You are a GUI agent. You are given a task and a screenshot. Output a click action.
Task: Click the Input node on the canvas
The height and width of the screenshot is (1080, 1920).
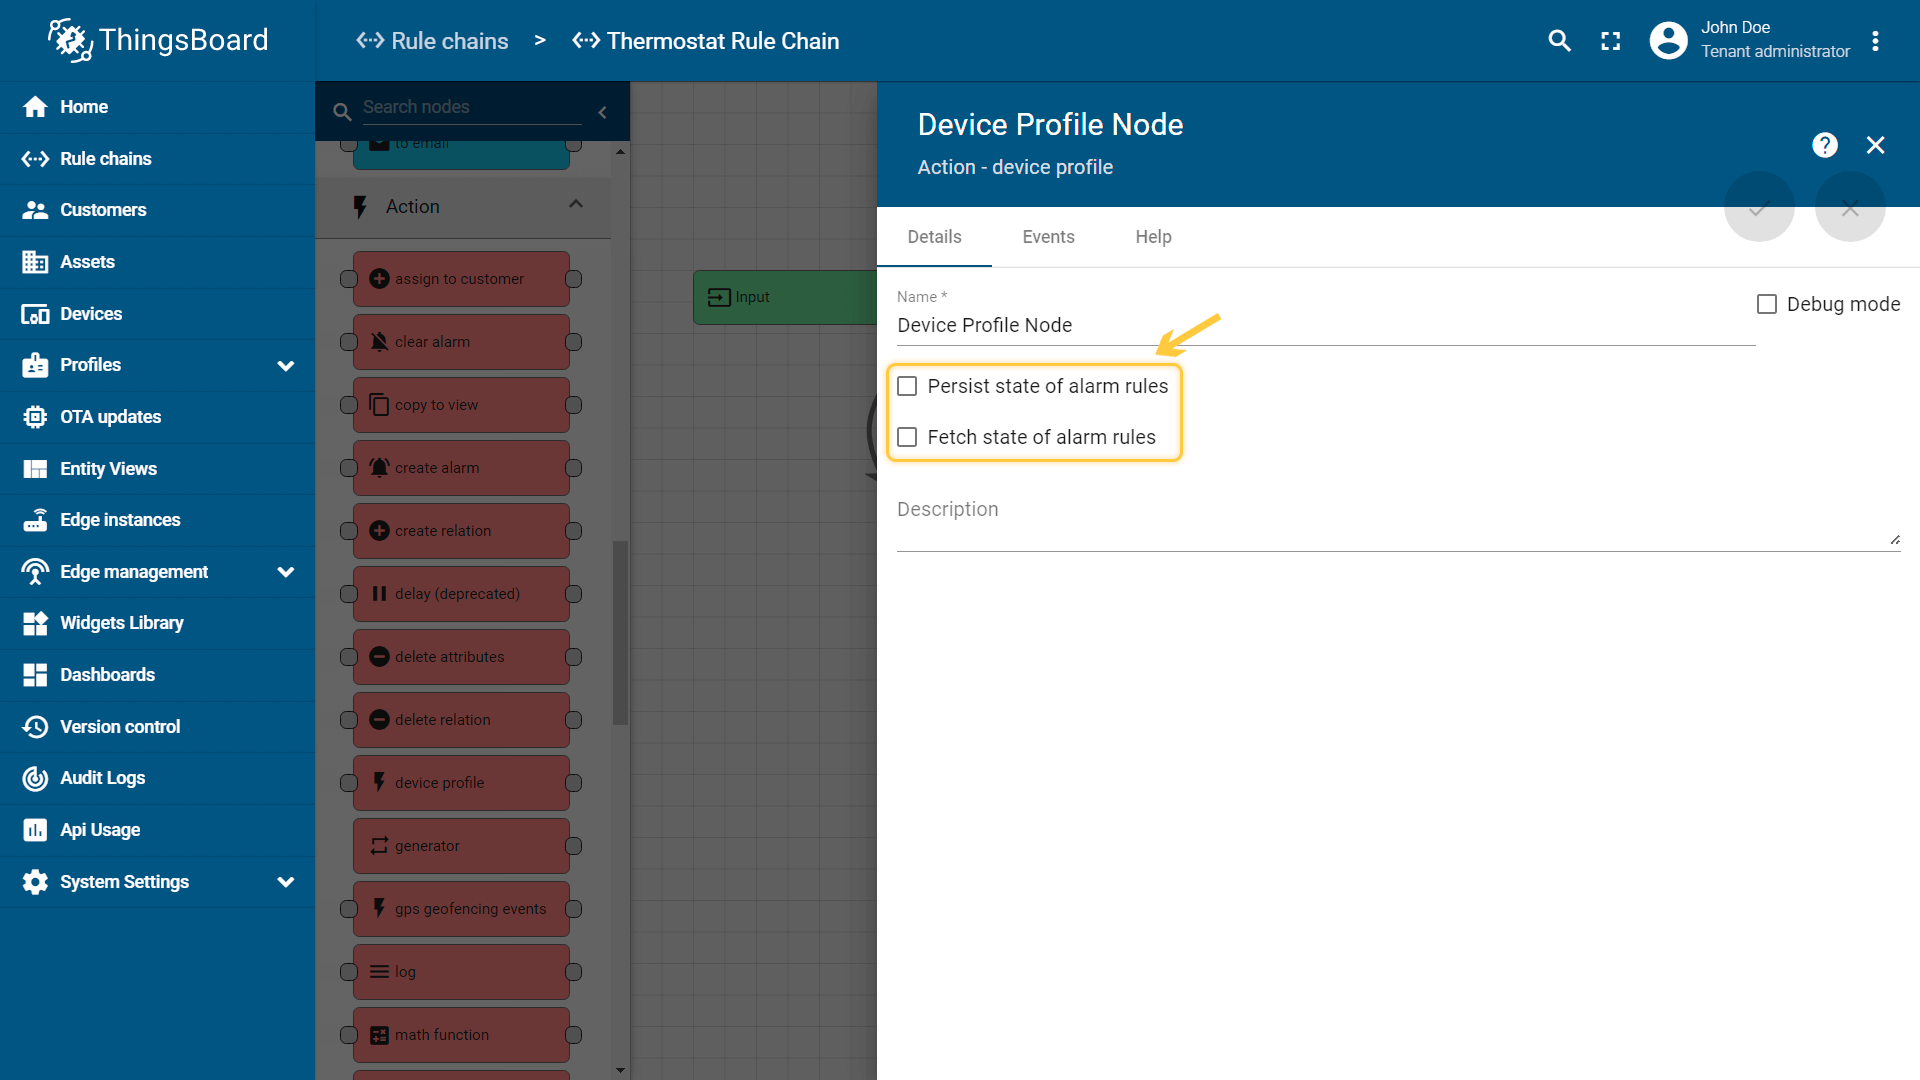(x=785, y=297)
